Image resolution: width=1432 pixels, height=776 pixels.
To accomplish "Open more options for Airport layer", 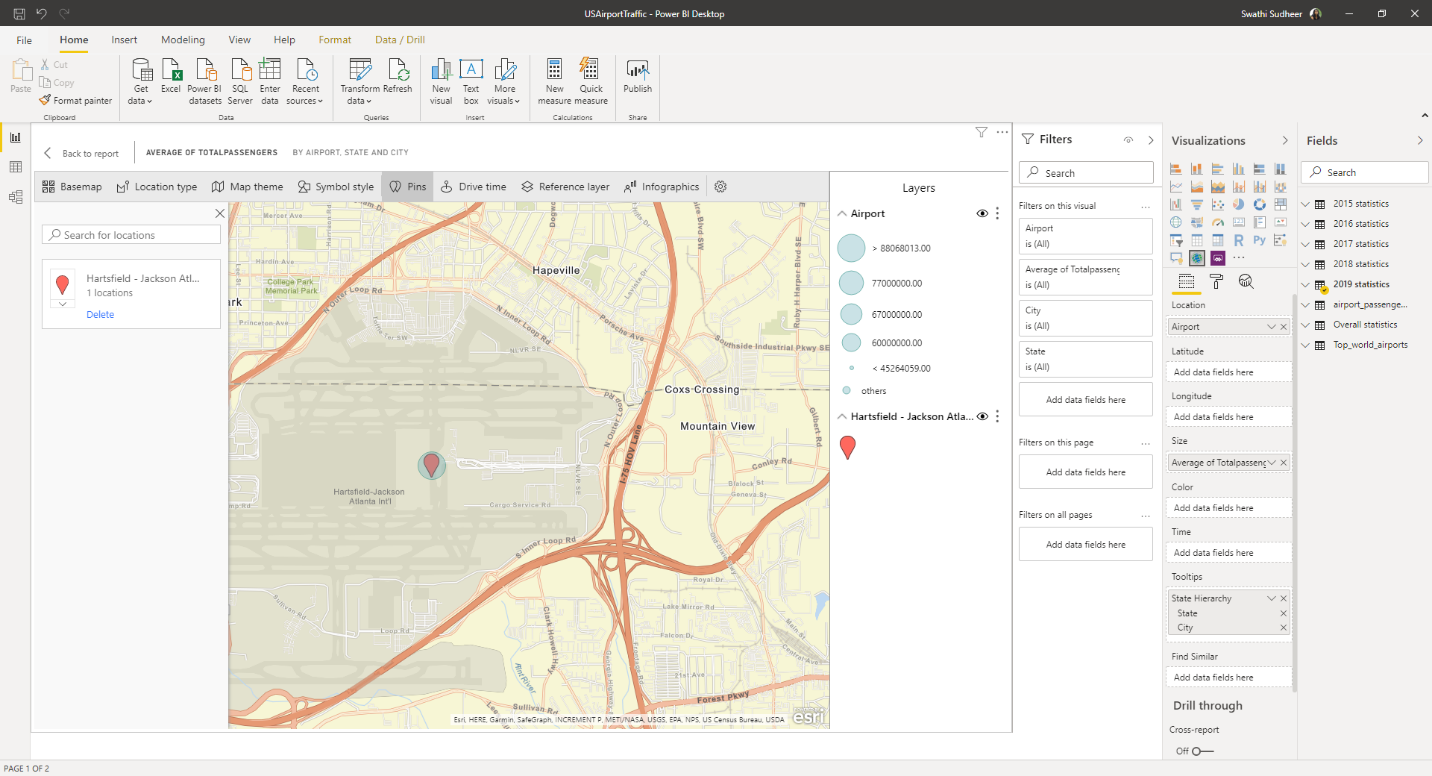I will coord(997,213).
